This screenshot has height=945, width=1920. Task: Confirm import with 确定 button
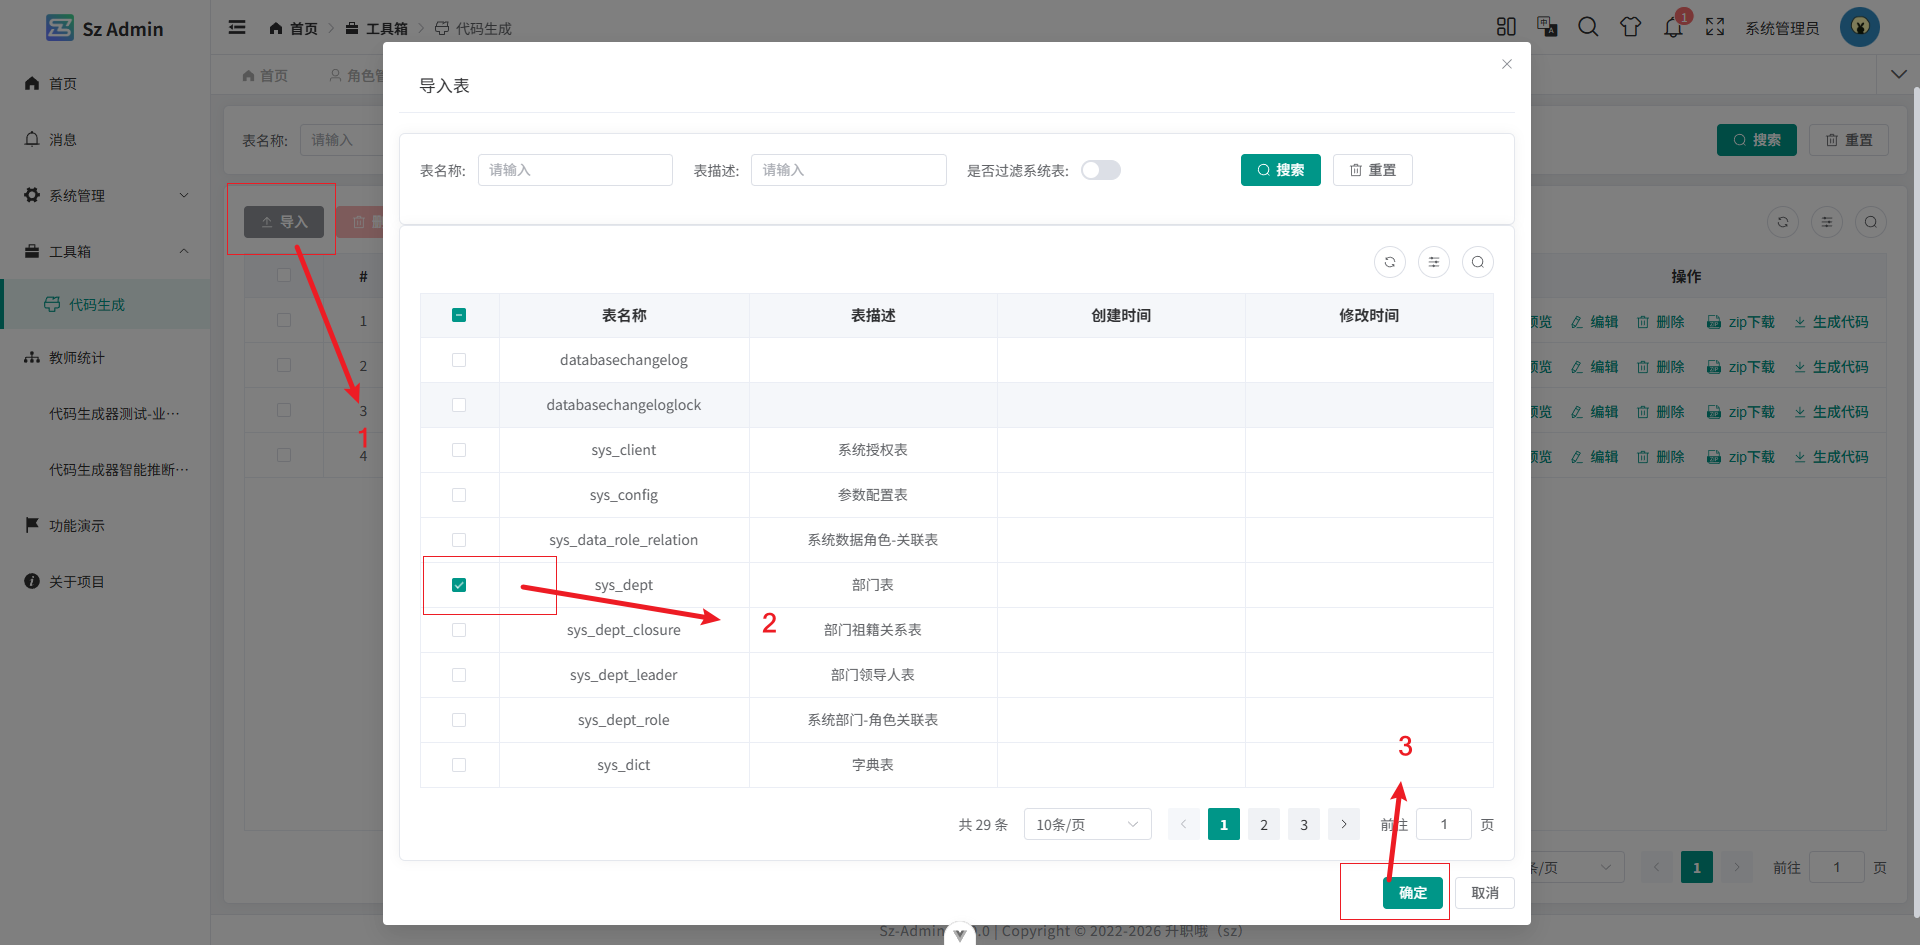click(1413, 893)
